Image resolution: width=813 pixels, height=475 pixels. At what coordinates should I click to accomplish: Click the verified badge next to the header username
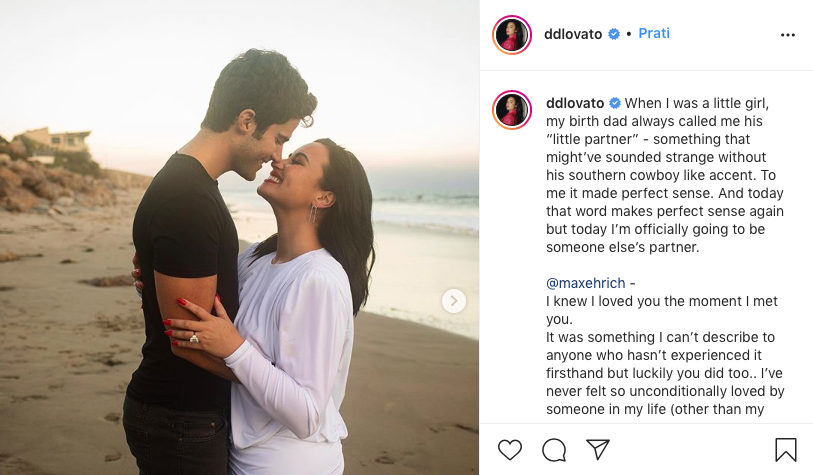pos(614,34)
